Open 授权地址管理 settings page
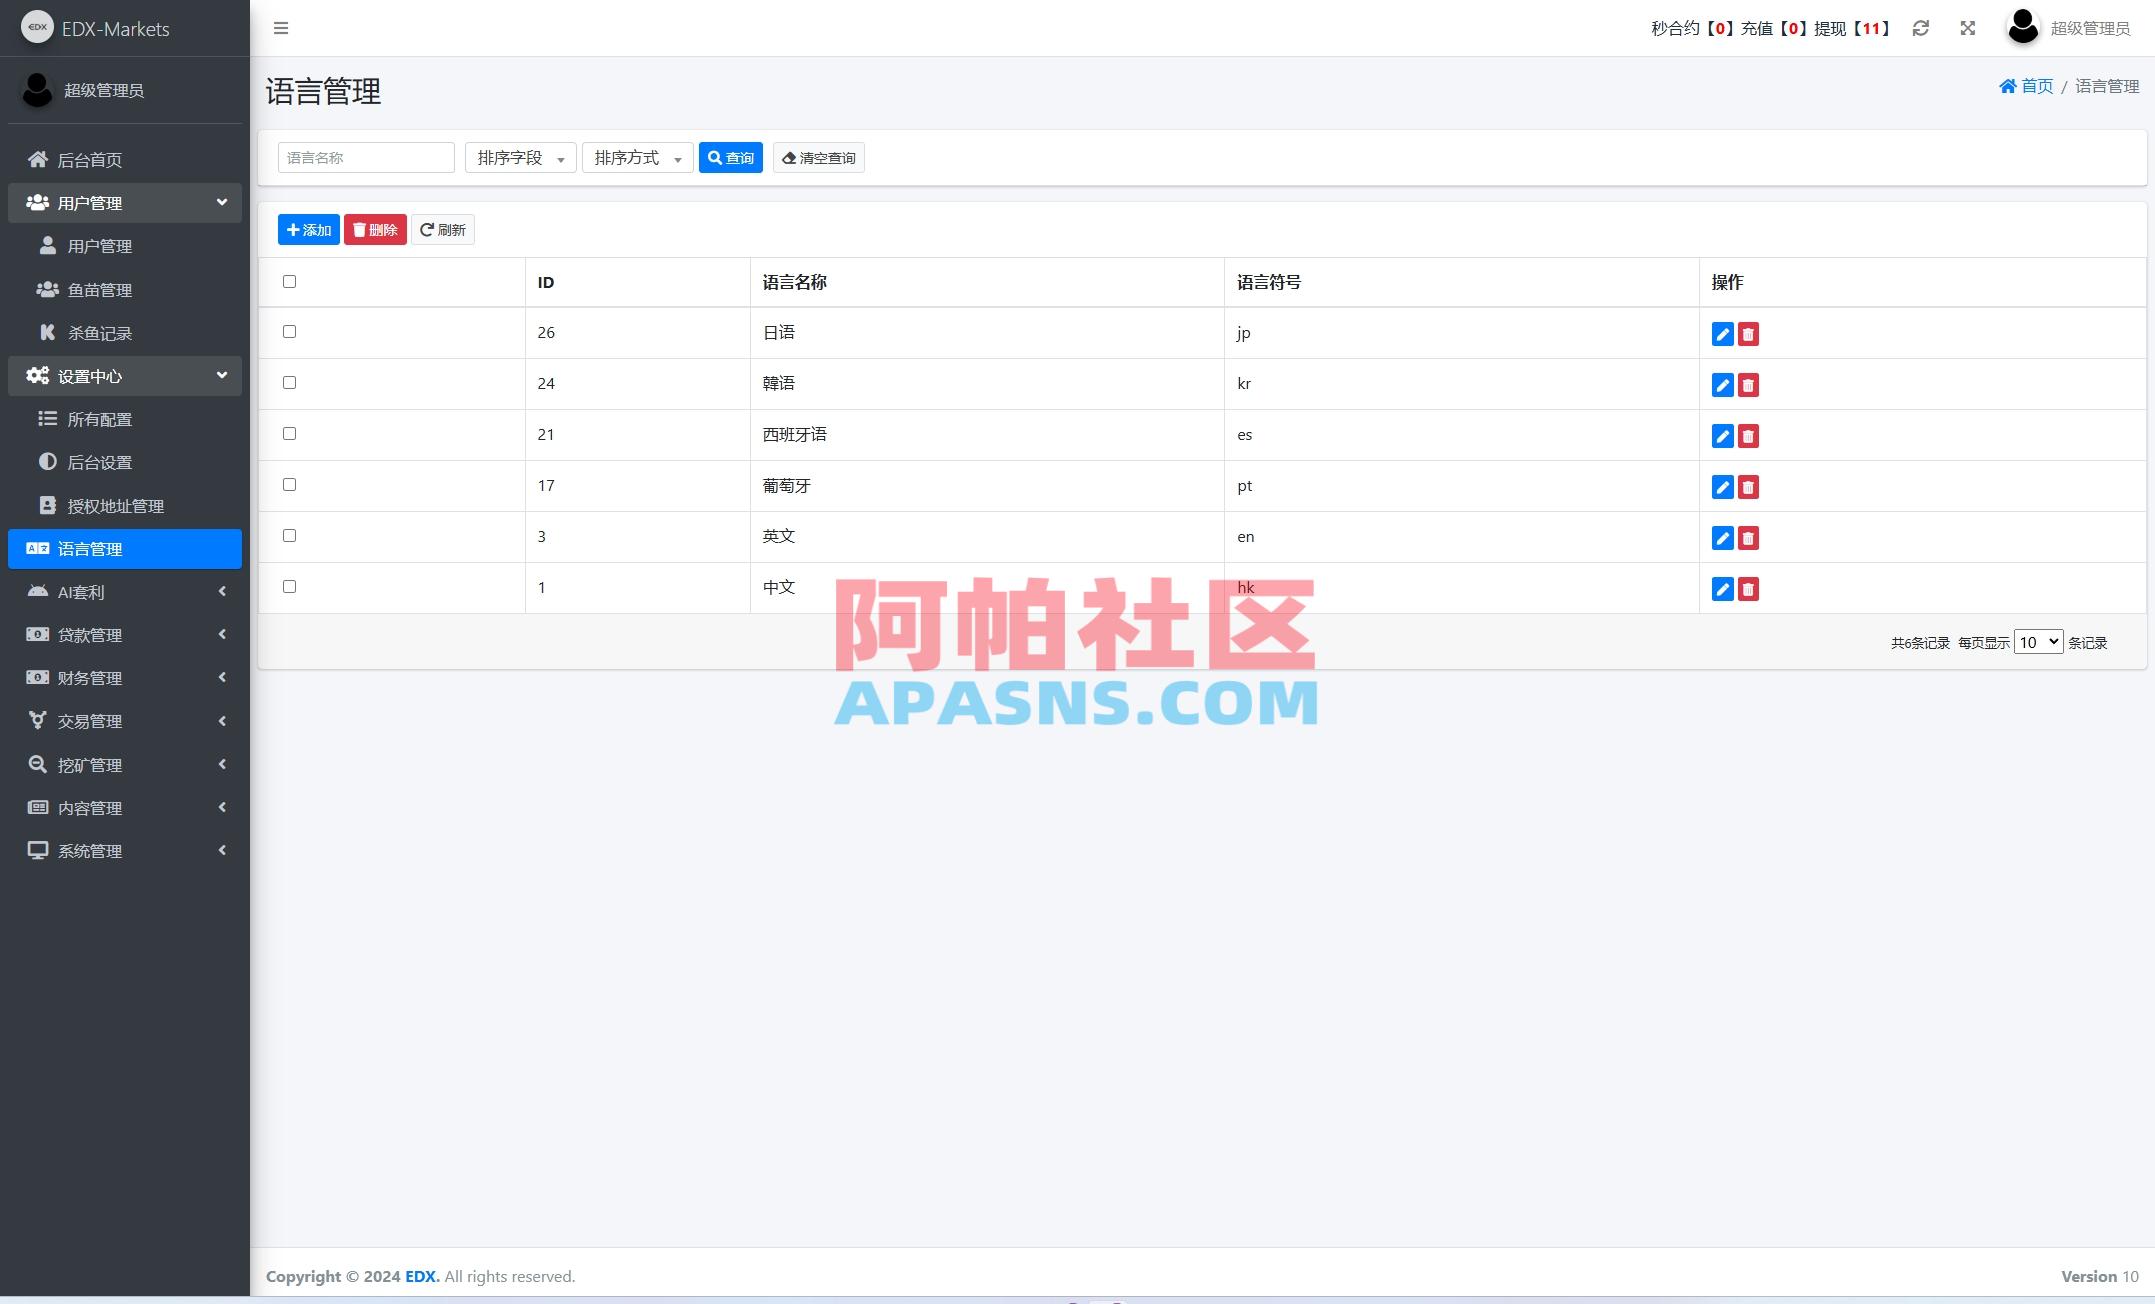 (x=115, y=505)
